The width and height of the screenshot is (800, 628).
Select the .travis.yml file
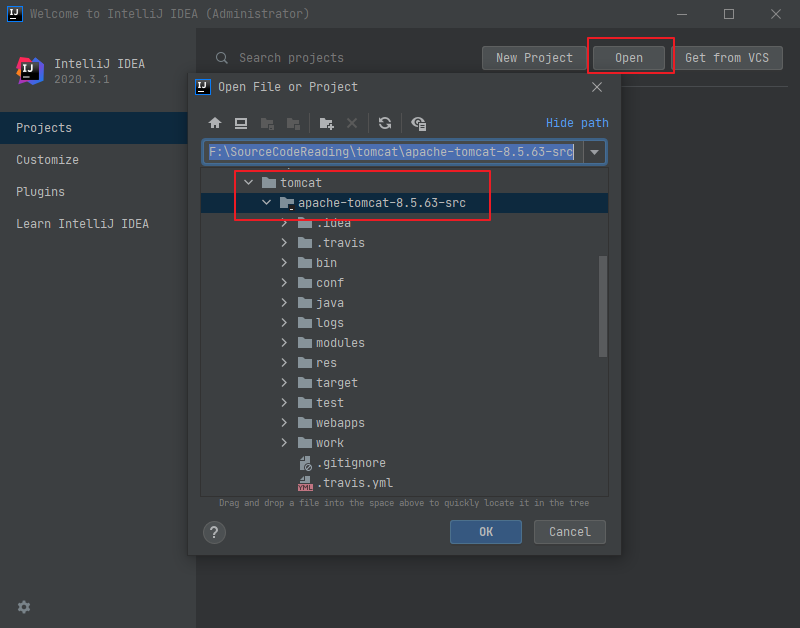[355, 483]
